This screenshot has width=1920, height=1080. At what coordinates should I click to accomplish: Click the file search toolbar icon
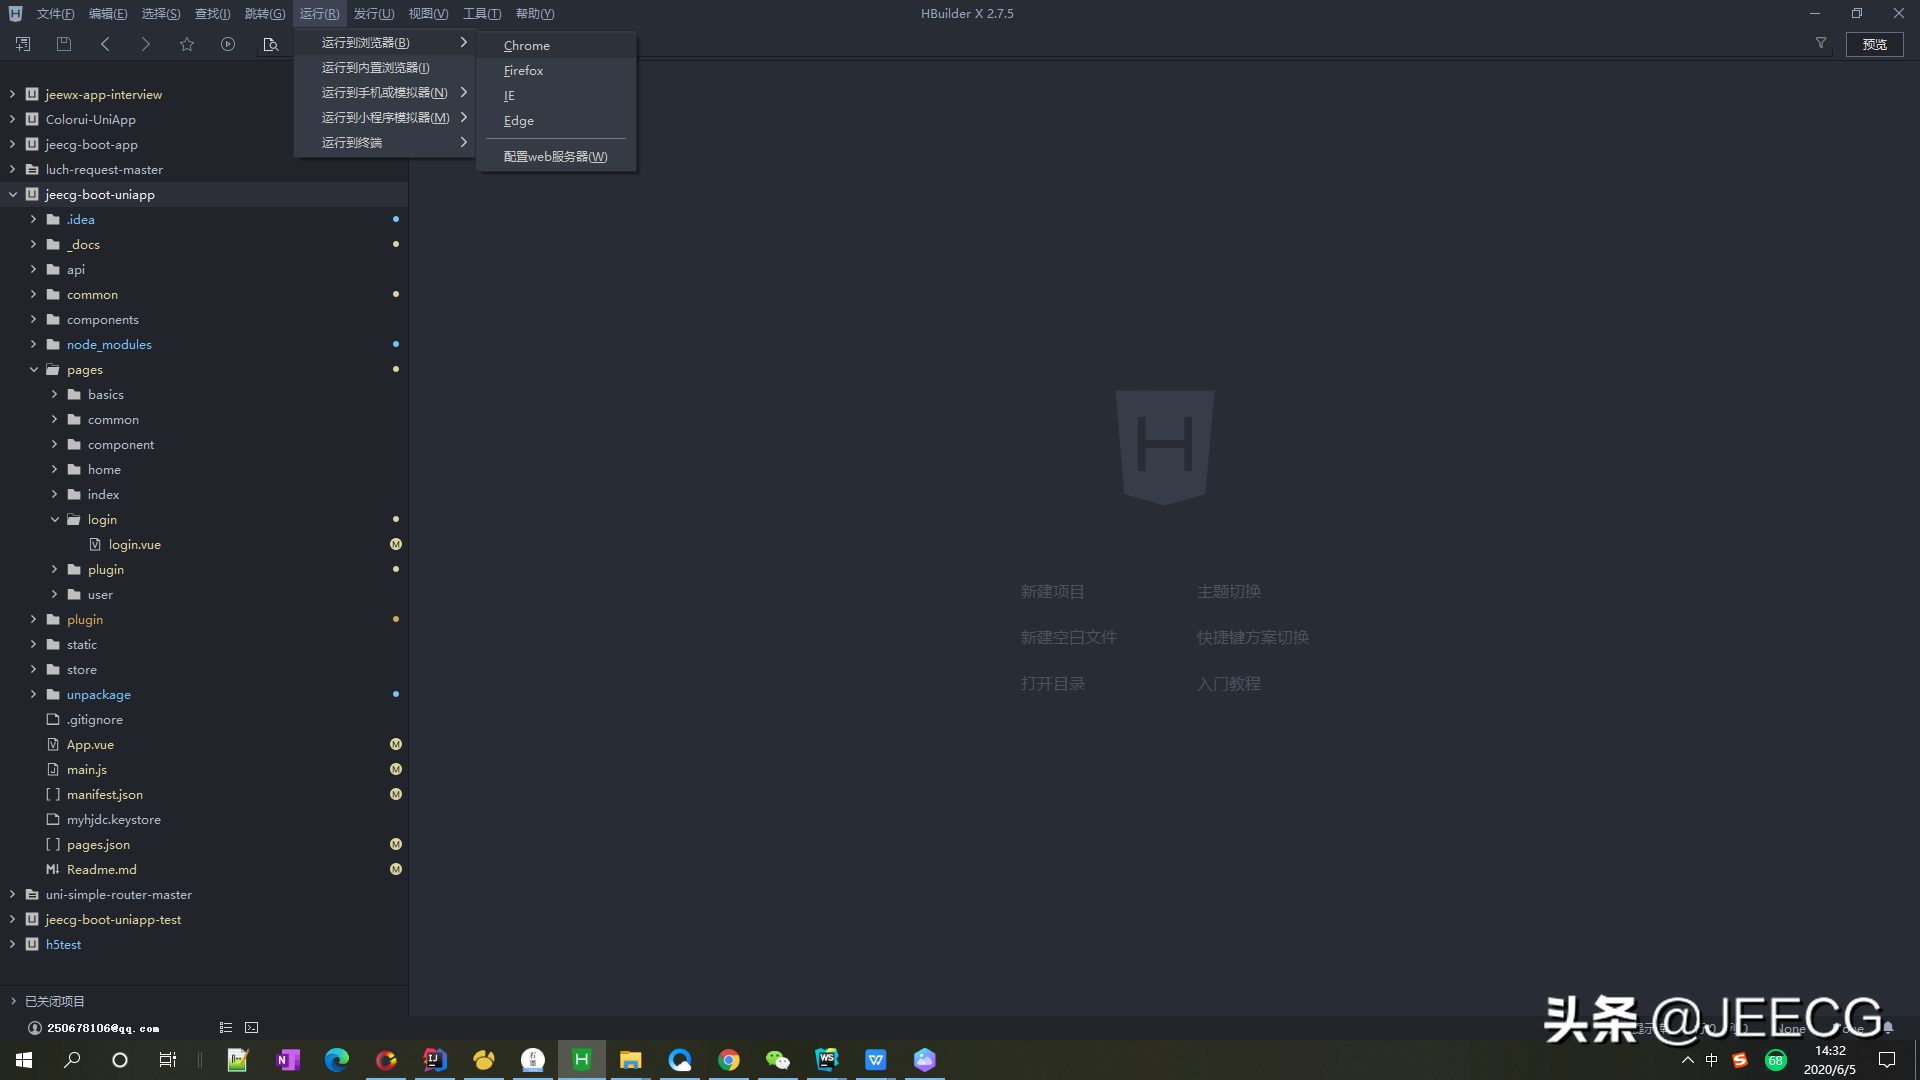click(270, 44)
